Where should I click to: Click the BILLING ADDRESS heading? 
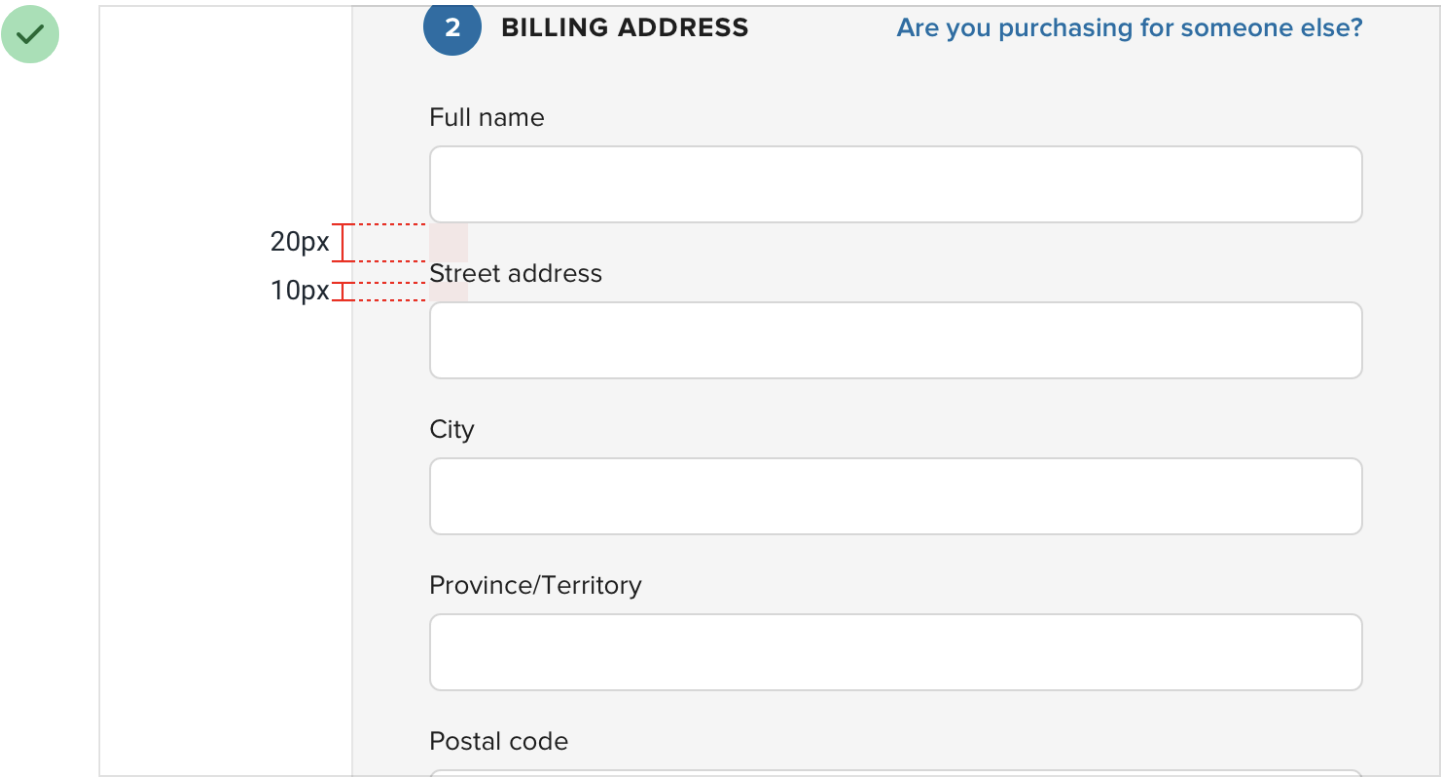[x=624, y=28]
